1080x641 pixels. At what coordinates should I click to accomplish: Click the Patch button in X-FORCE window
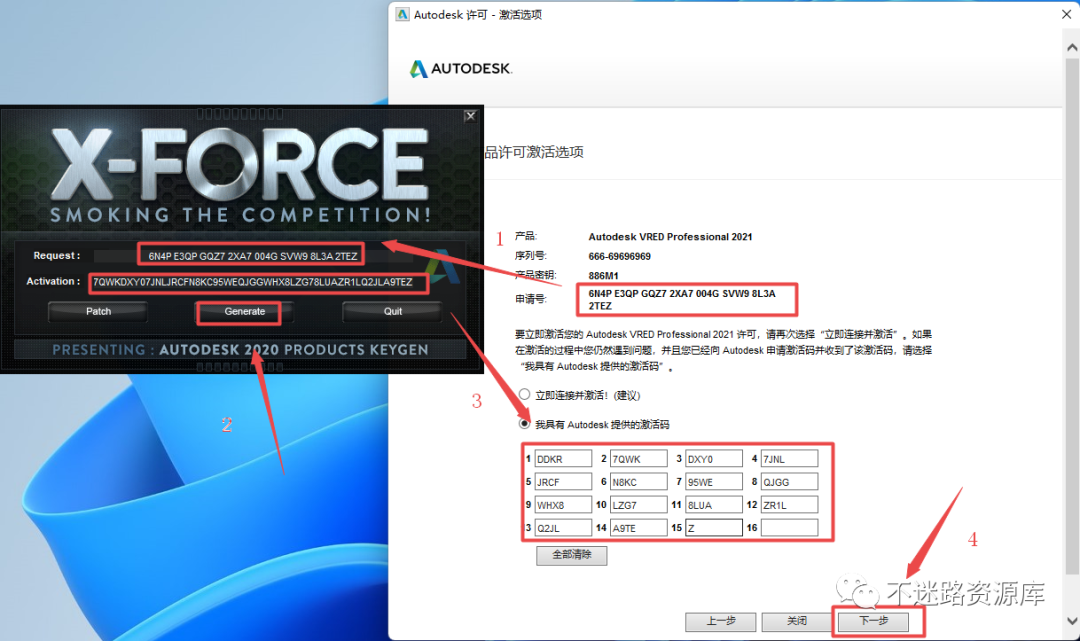pos(98,312)
